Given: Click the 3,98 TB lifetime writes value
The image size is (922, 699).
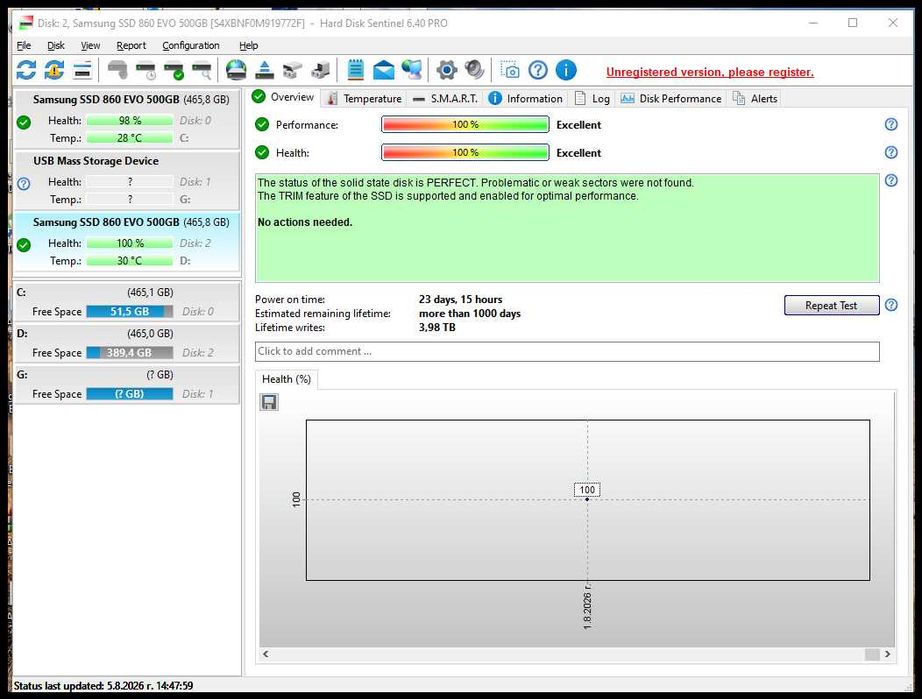Looking at the screenshot, I should click(437, 327).
